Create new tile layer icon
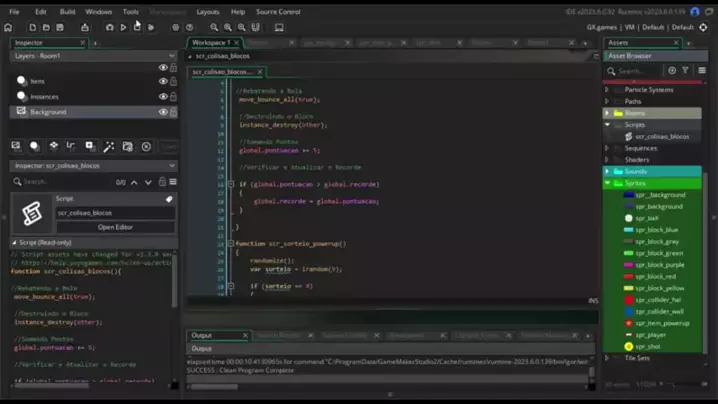Screen dimensions: 718x404 coord(54,146)
